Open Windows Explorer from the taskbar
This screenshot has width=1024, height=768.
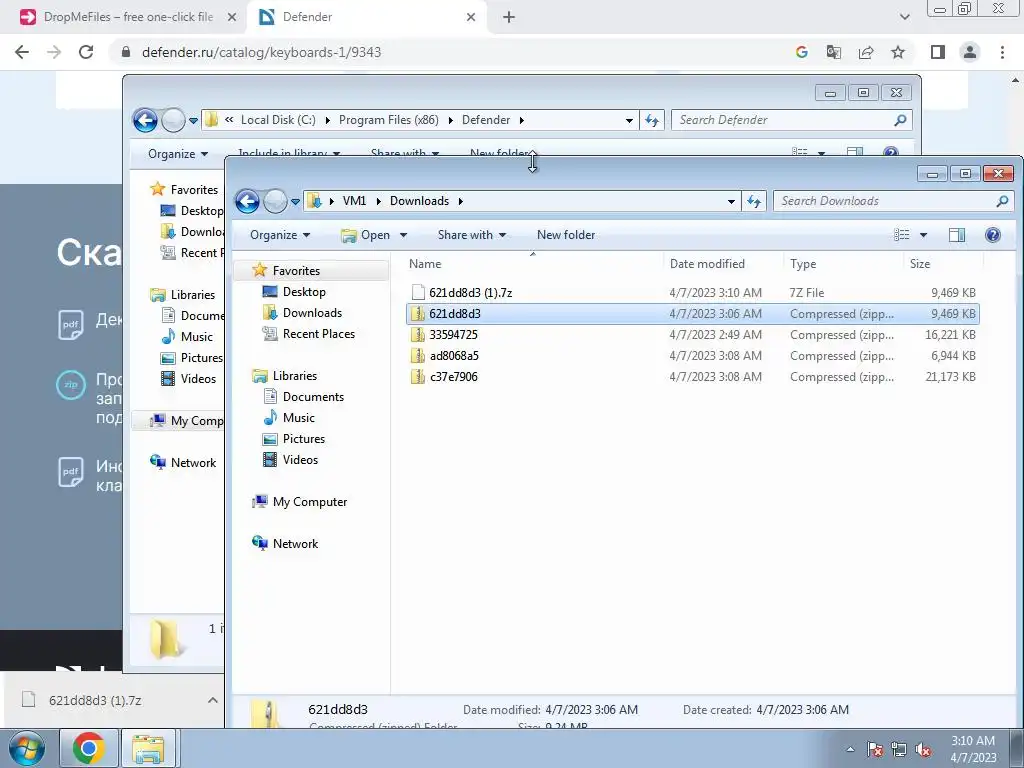[x=148, y=748]
